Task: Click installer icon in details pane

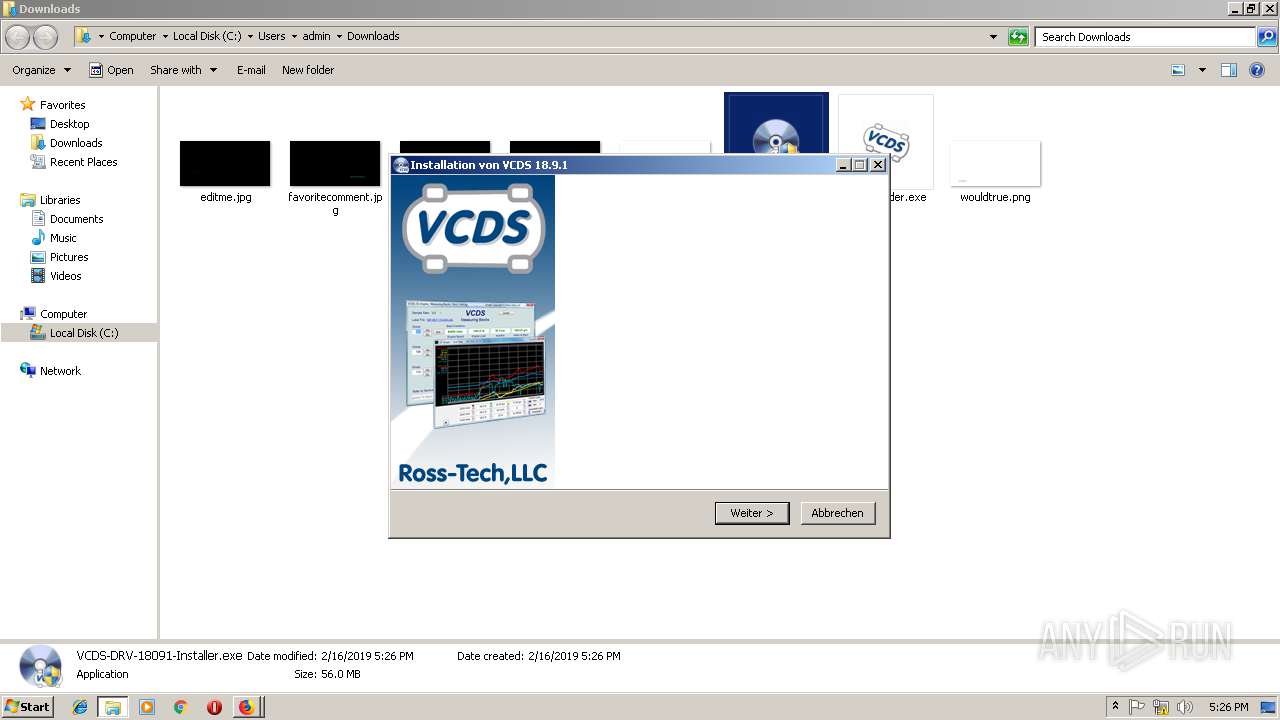Action: 40,667
